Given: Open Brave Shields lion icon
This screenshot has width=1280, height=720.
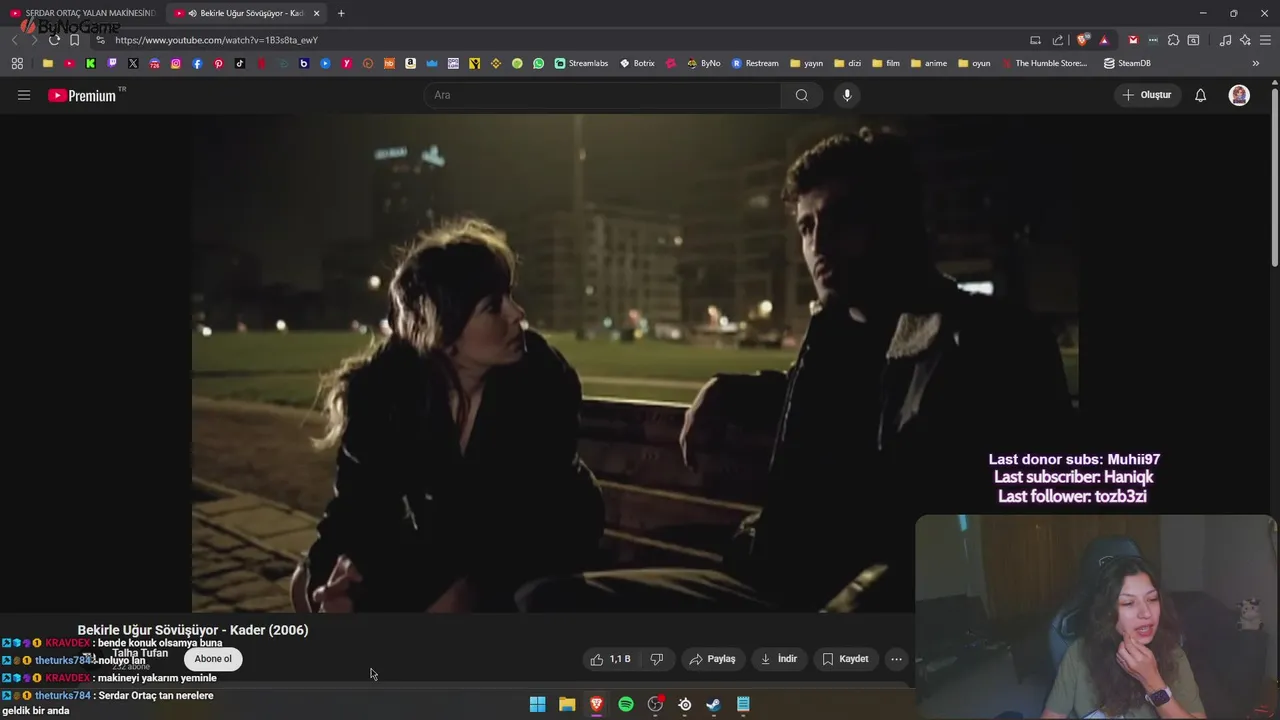Looking at the screenshot, I should pos(1083,40).
